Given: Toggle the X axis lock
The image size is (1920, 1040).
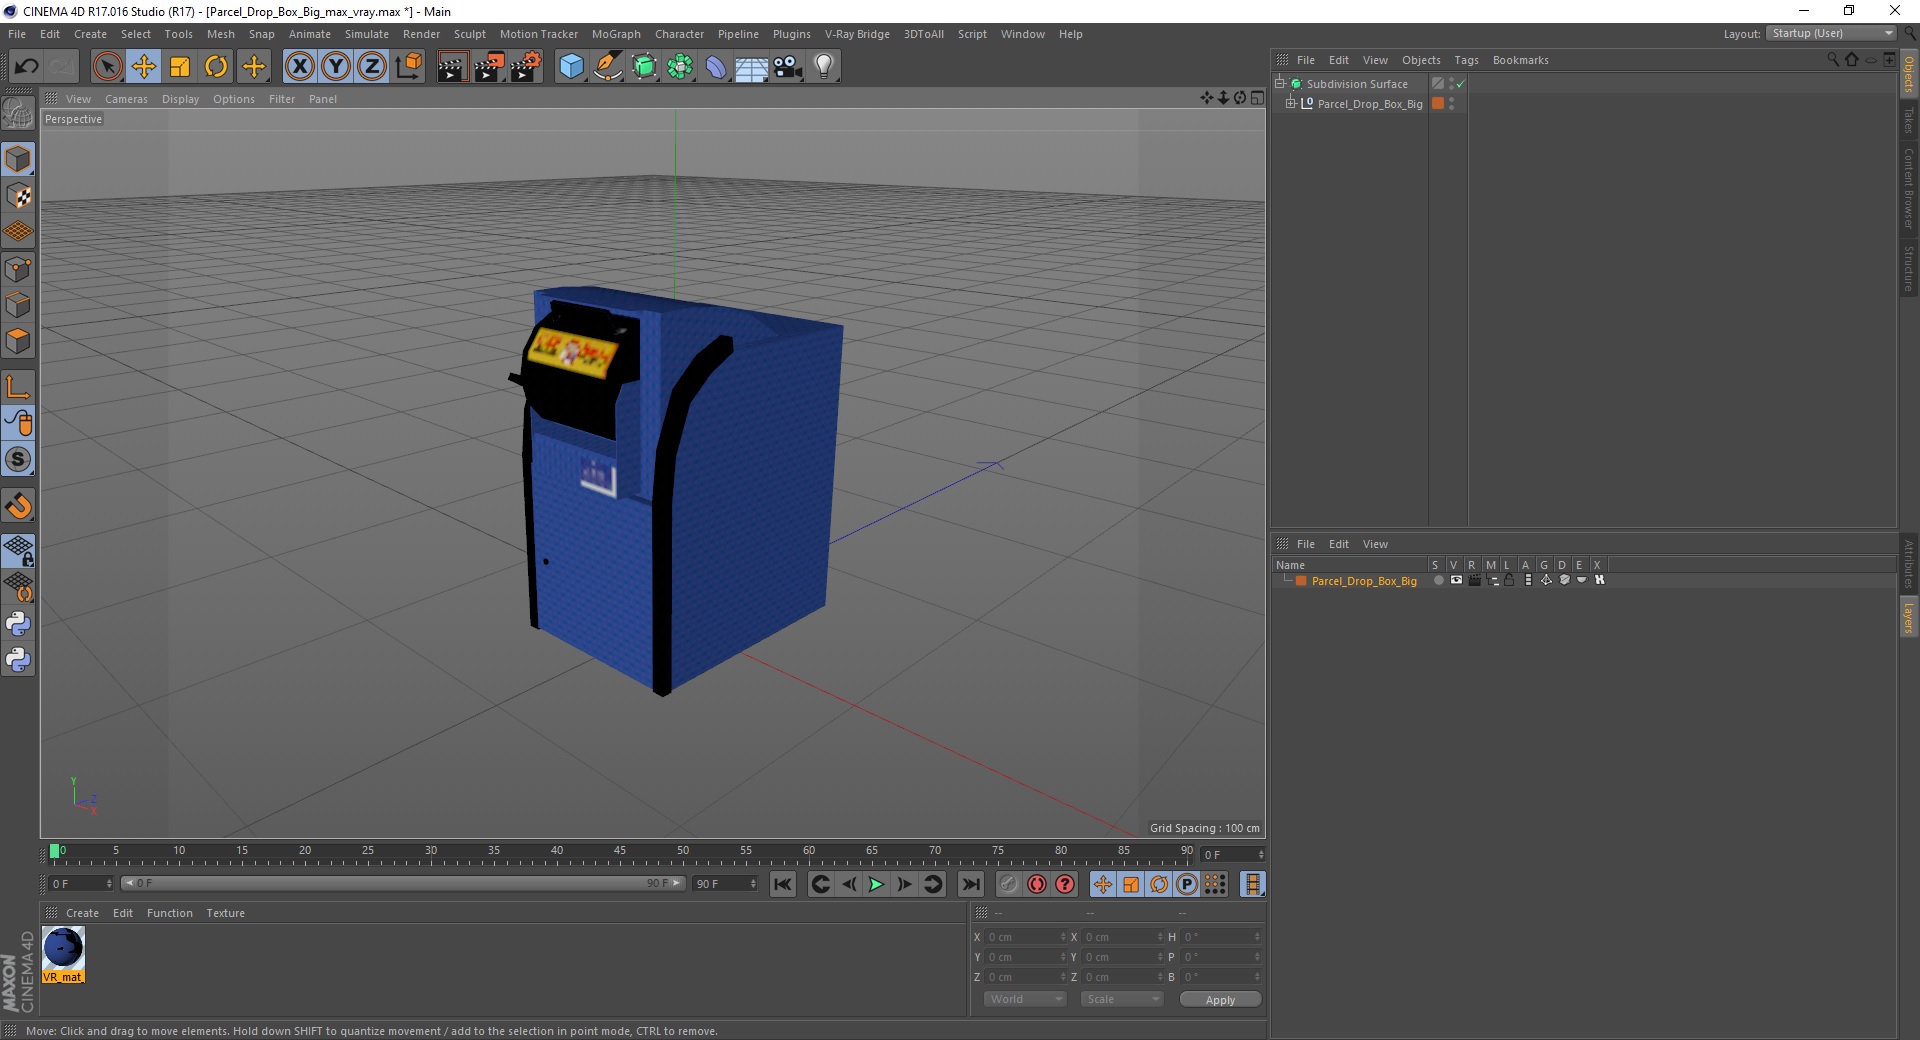Looking at the screenshot, I should pyautogui.click(x=299, y=66).
